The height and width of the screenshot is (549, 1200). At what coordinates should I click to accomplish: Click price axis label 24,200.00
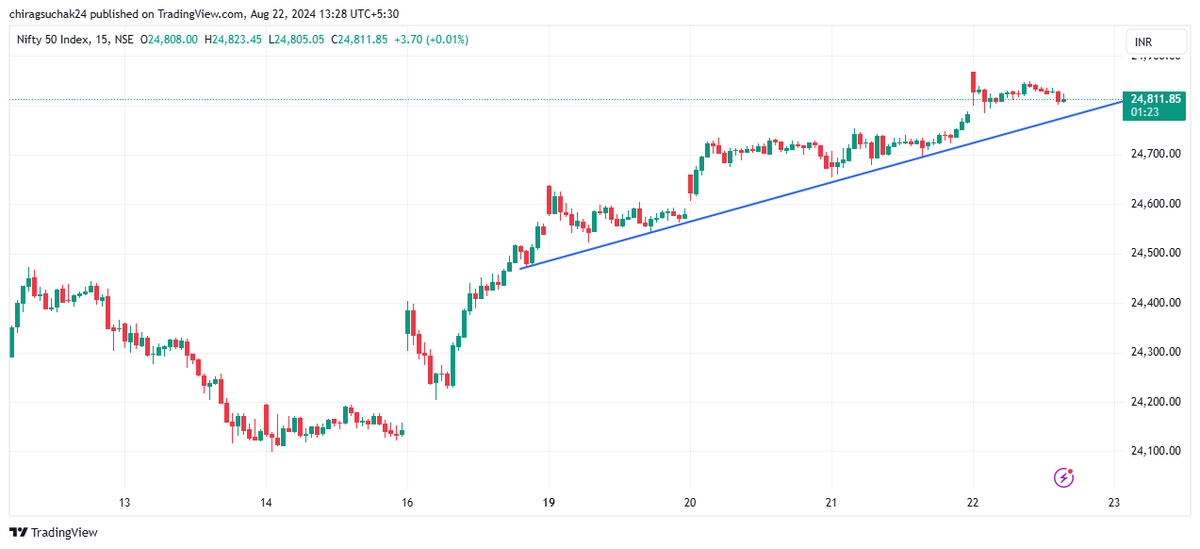[x=1155, y=402]
